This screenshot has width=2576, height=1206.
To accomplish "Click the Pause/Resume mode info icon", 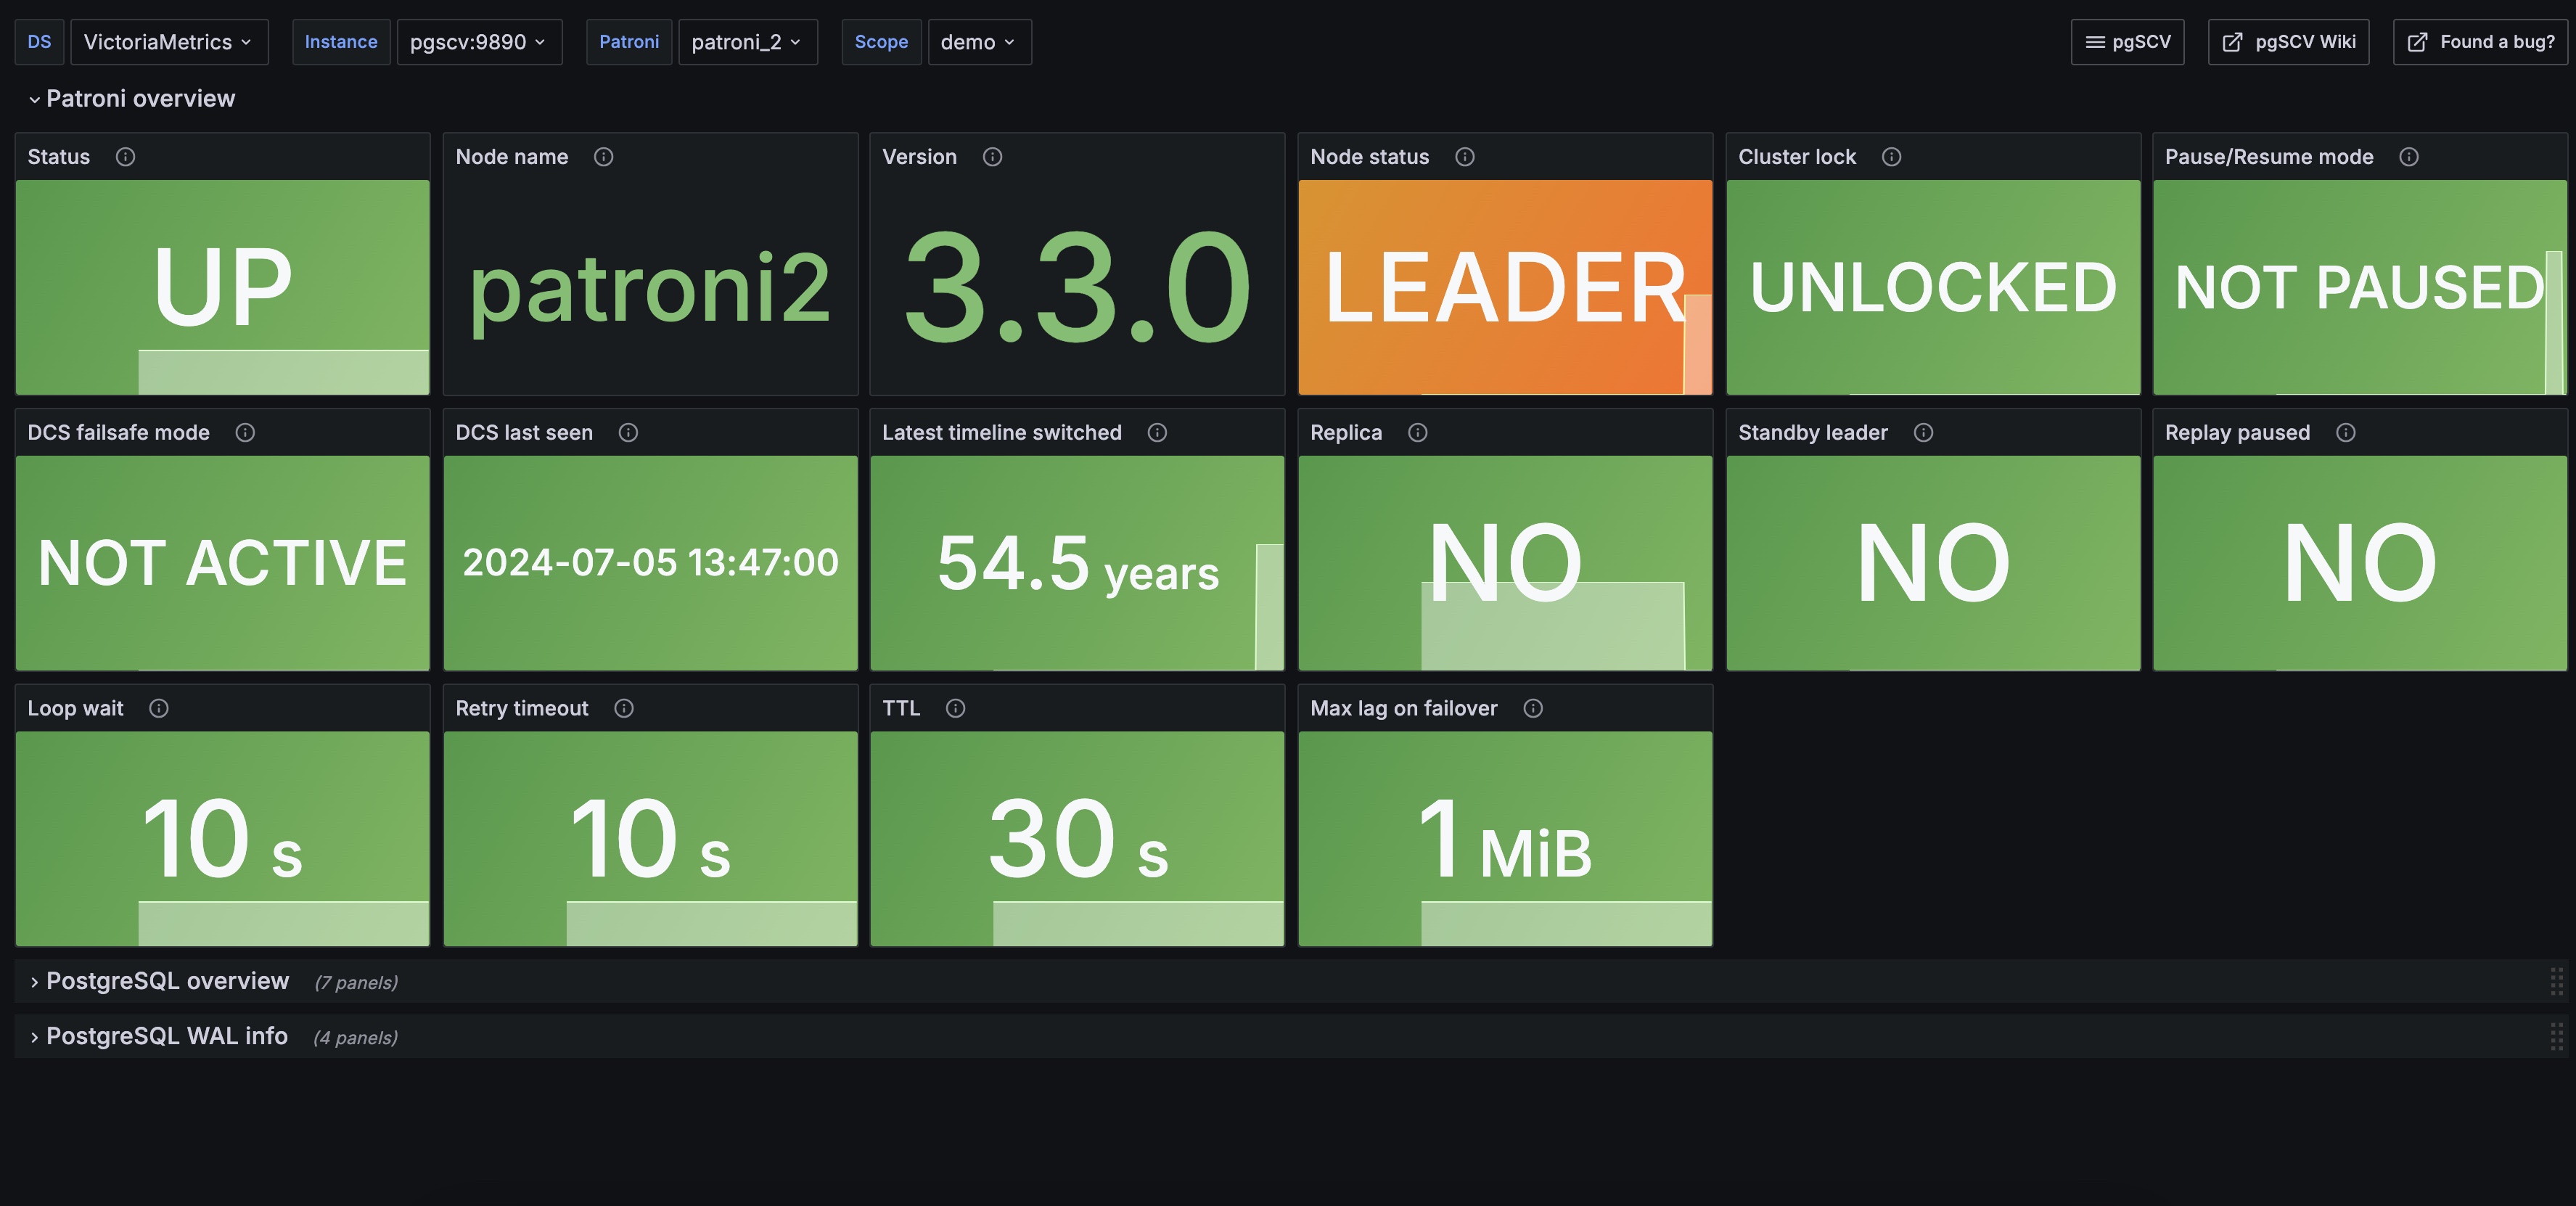I will 2409,157.
